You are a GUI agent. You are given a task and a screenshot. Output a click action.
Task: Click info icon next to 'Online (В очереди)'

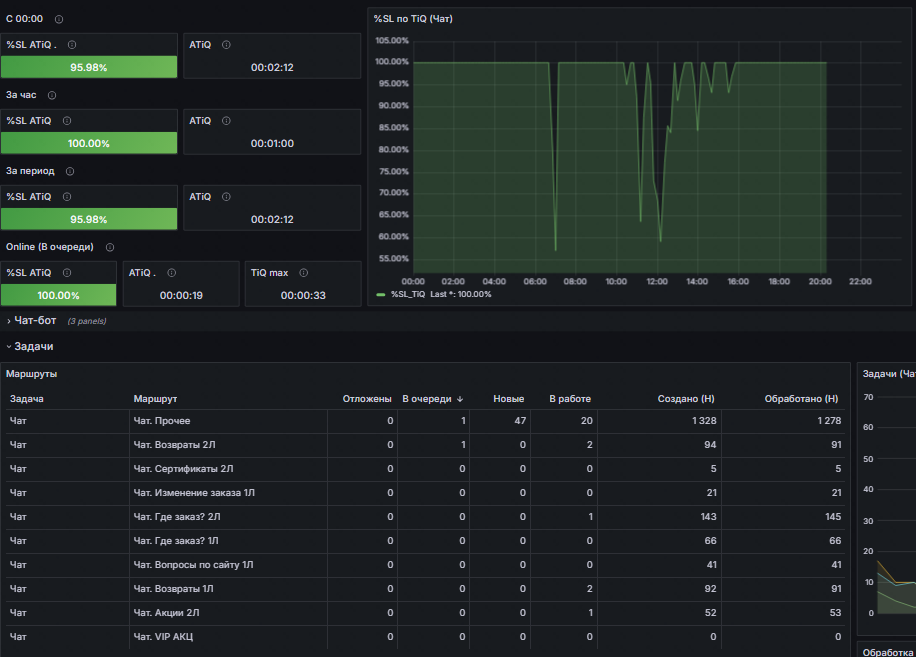(110, 247)
